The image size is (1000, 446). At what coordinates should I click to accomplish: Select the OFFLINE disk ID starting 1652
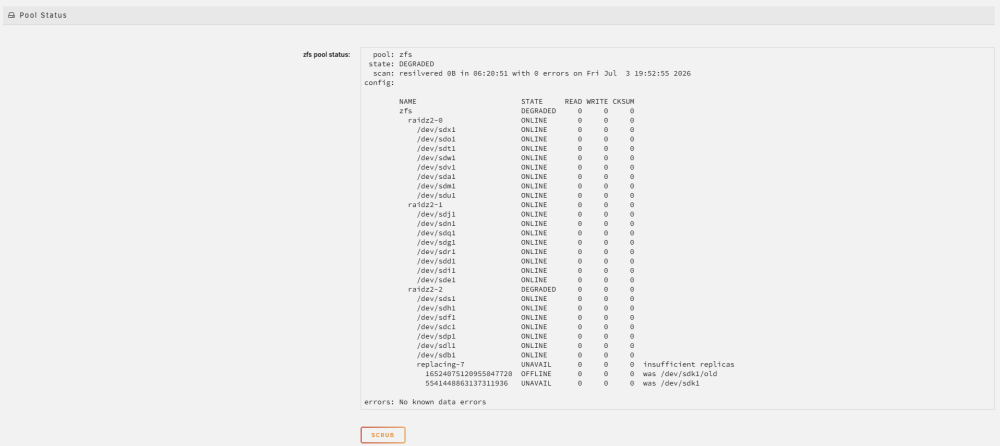[x=469, y=374]
